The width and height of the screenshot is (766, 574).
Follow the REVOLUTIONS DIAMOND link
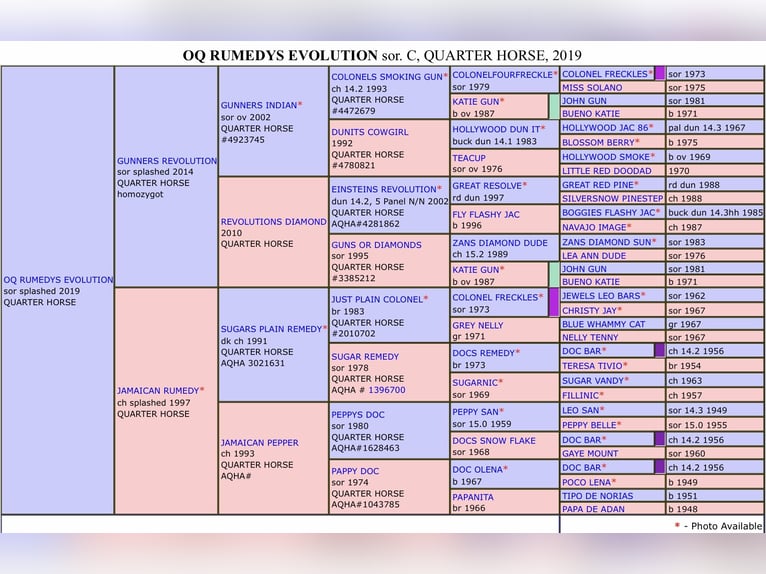click(x=273, y=222)
